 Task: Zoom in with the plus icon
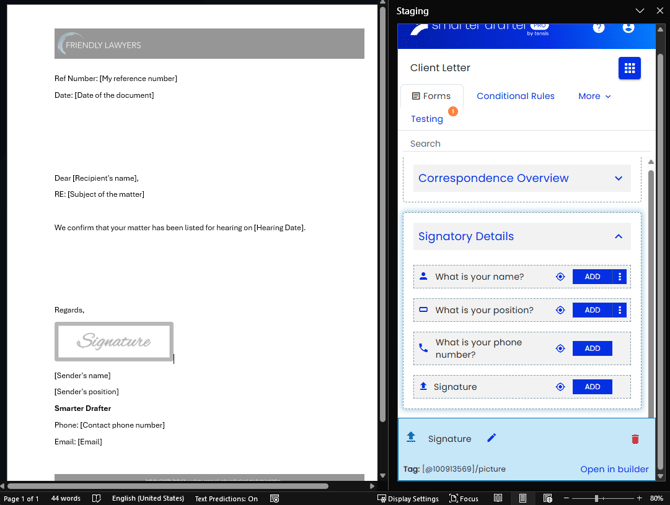point(639,498)
